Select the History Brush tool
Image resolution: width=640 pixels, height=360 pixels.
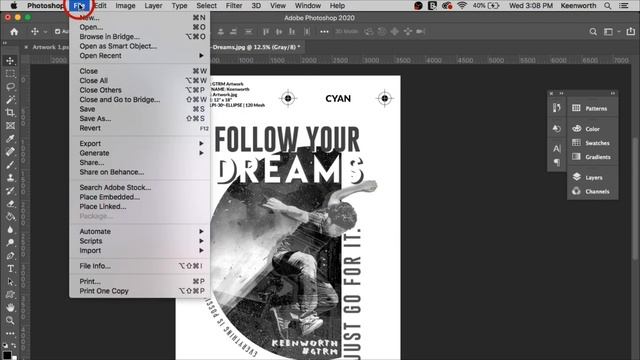pos(10,191)
